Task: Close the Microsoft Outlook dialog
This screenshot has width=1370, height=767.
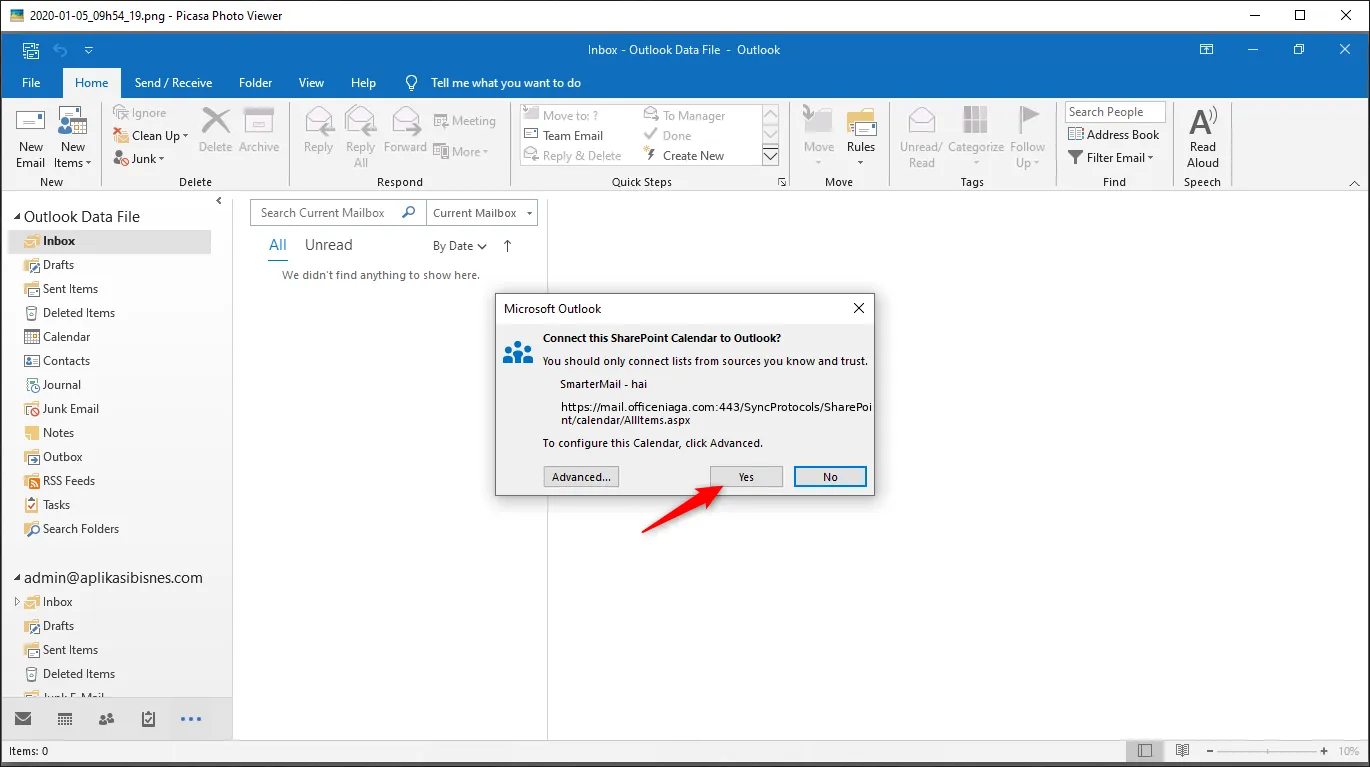Action: (x=858, y=309)
